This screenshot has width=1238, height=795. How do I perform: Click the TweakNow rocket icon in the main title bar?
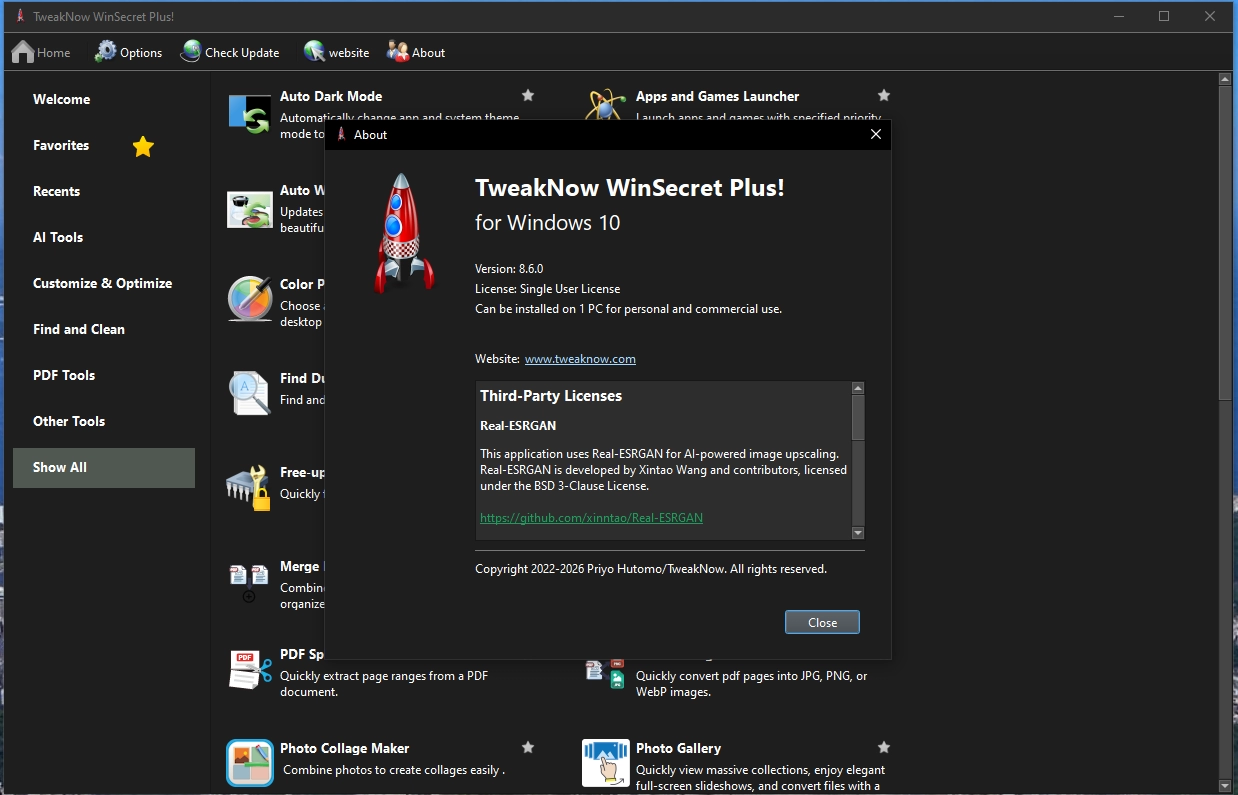[x=20, y=17]
